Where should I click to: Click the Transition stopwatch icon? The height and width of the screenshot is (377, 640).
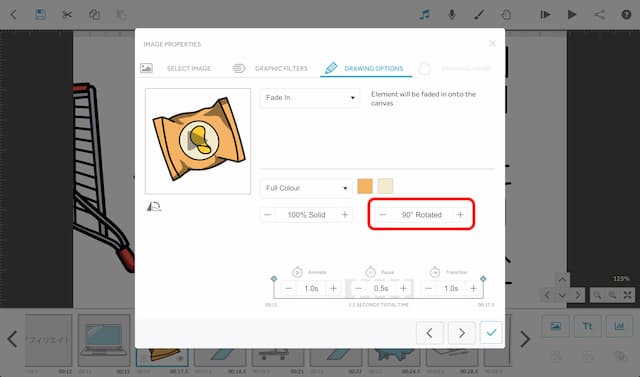point(435,272)
